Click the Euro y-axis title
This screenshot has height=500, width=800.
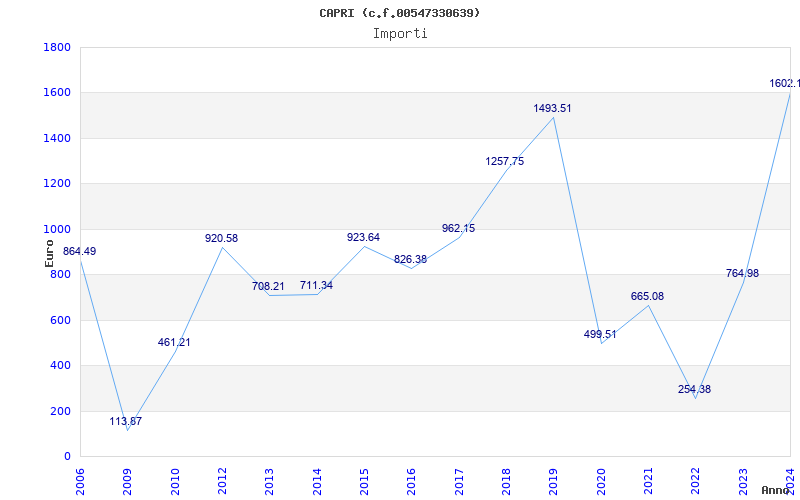point(49,254)
